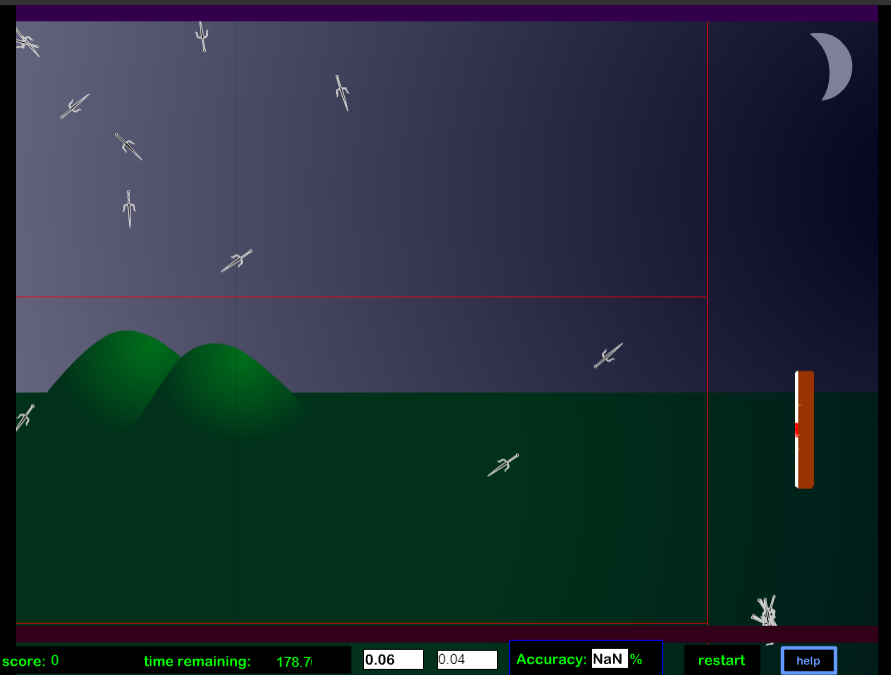The height and width of the screenshot is (675, 891).
Task: Click the dagger just above the horizontal red line
Action: tap(236, 261)
